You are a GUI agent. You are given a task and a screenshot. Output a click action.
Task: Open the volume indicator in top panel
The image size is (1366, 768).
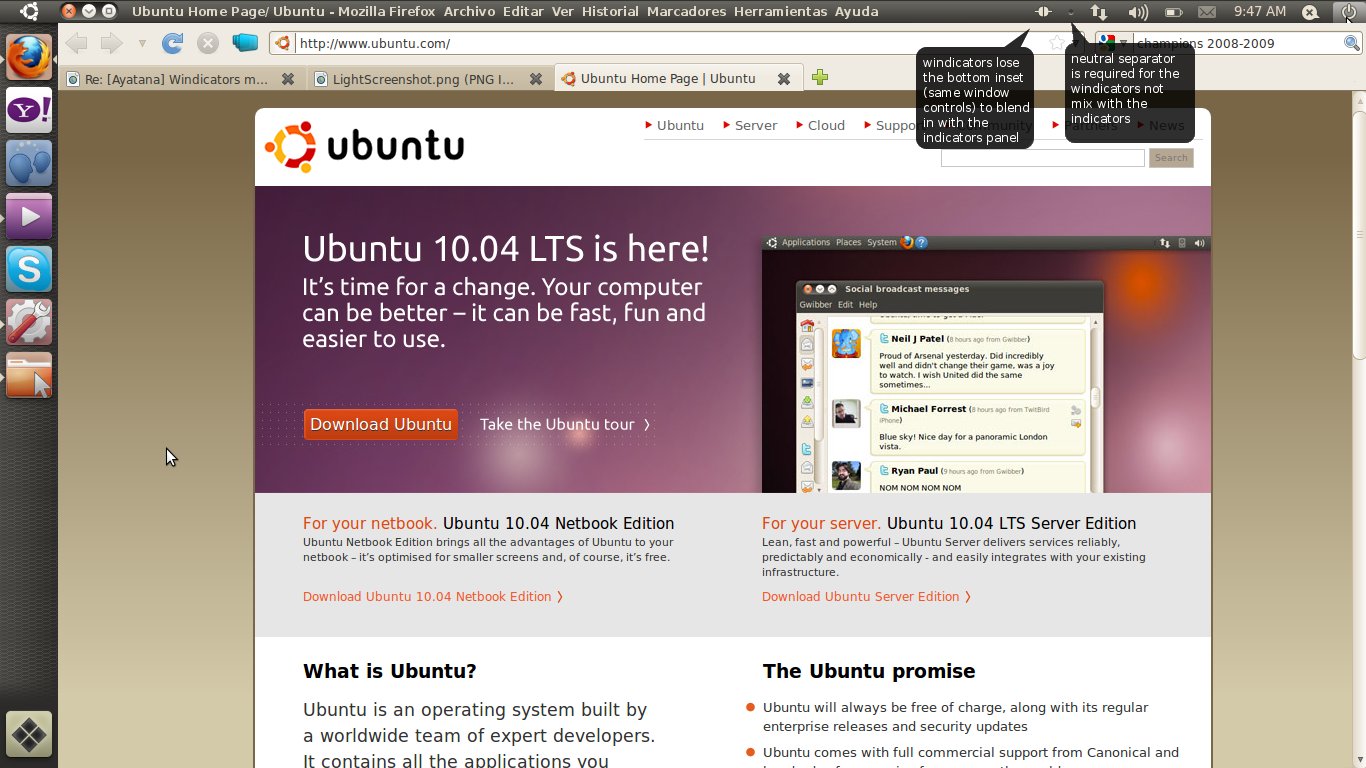tap(1137, 12)
